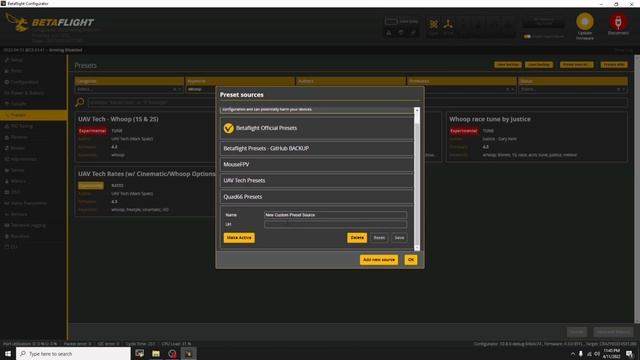Click the dialog scrollbar's up arrow

pos(417,110)
